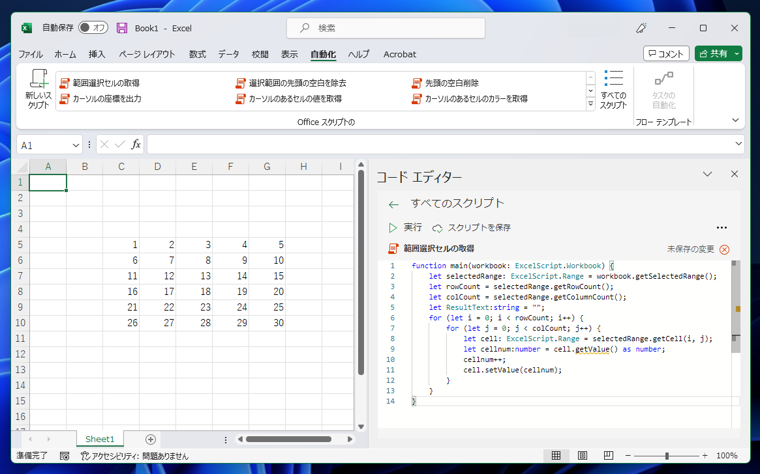This screenshot has width=760, height=474.
Task: Click the cancel X icon in formula bar
Action: click(x=104, y=144)
